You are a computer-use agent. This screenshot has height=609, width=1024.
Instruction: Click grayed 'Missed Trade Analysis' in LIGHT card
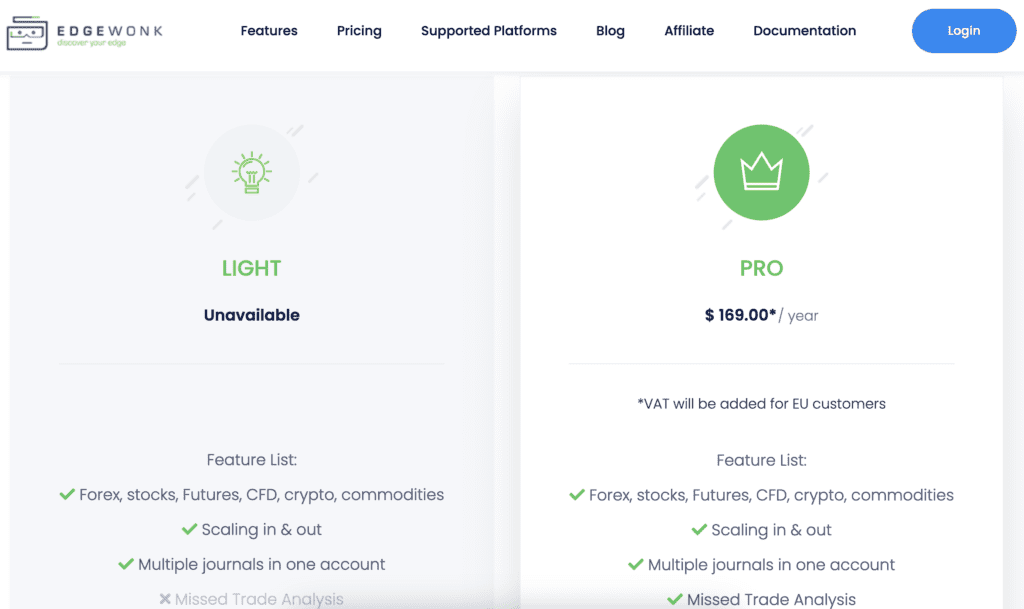click(259, 599)
